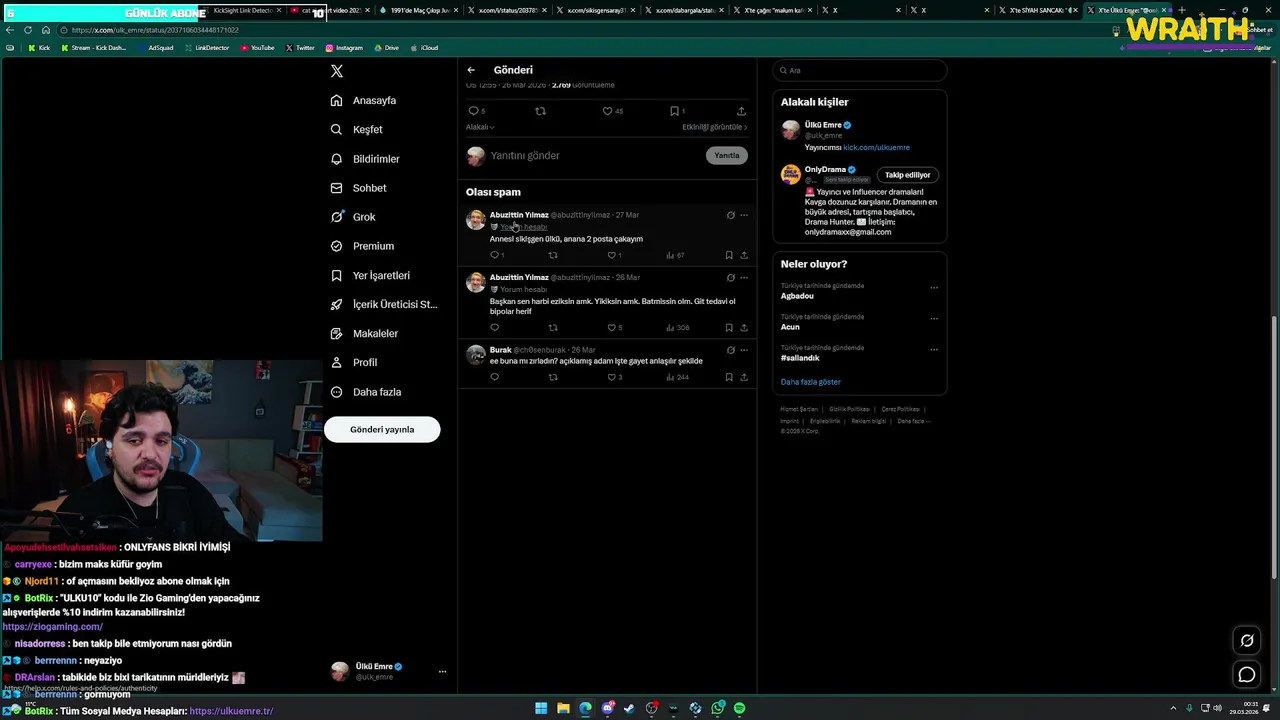This screenshot has height=720, width=1280.
Task: Open Grok from the sidebar
Action: (353, 217)
